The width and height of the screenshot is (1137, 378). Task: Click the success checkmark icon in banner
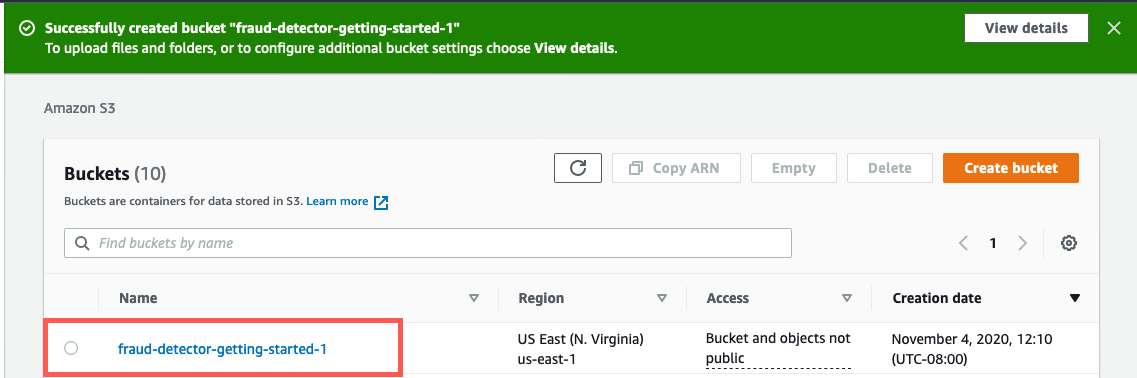click(27, 28)
